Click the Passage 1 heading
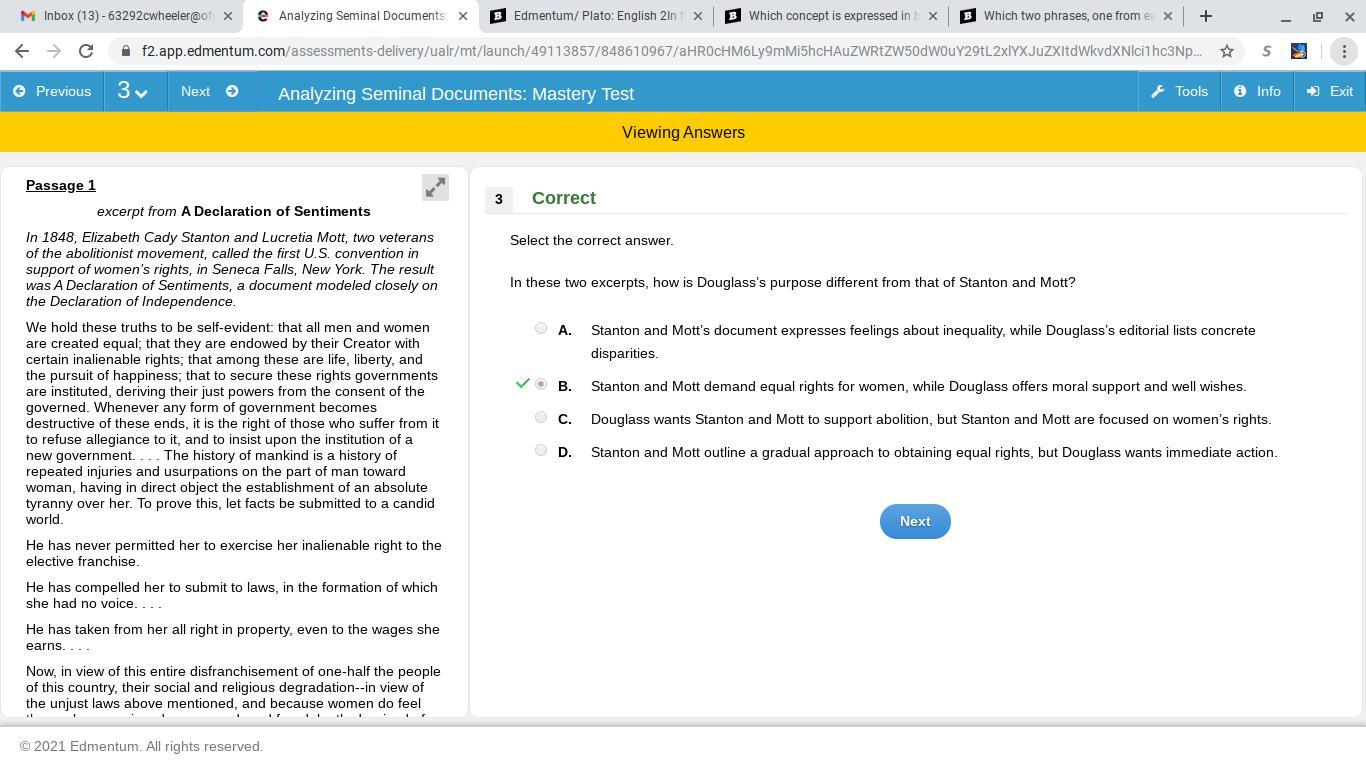This screenshot has height=768, width=1366. pyautogui.click(x=61, y=185)
